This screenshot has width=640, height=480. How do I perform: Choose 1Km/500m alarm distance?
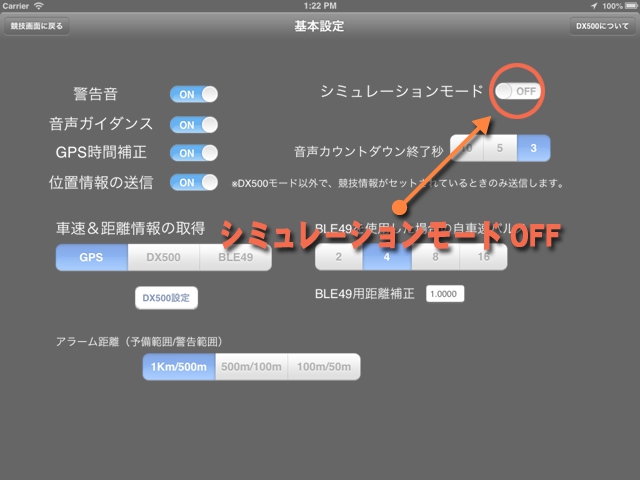tap(179, 367)
